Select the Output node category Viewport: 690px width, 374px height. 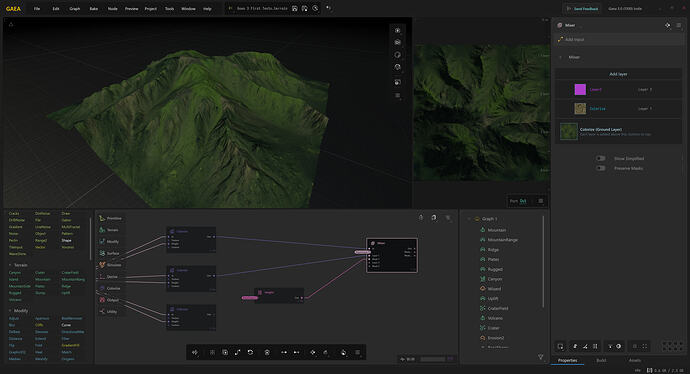pyautogui.click(x=109, y=300)
